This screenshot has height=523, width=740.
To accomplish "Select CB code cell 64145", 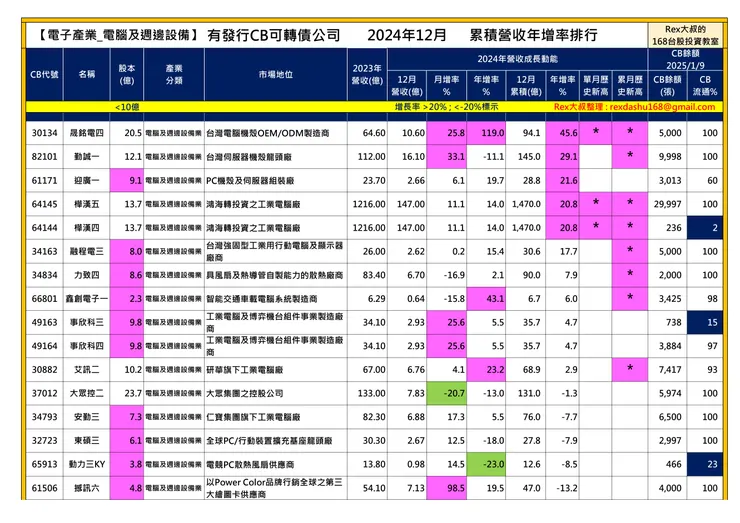I will coord(44,204).
